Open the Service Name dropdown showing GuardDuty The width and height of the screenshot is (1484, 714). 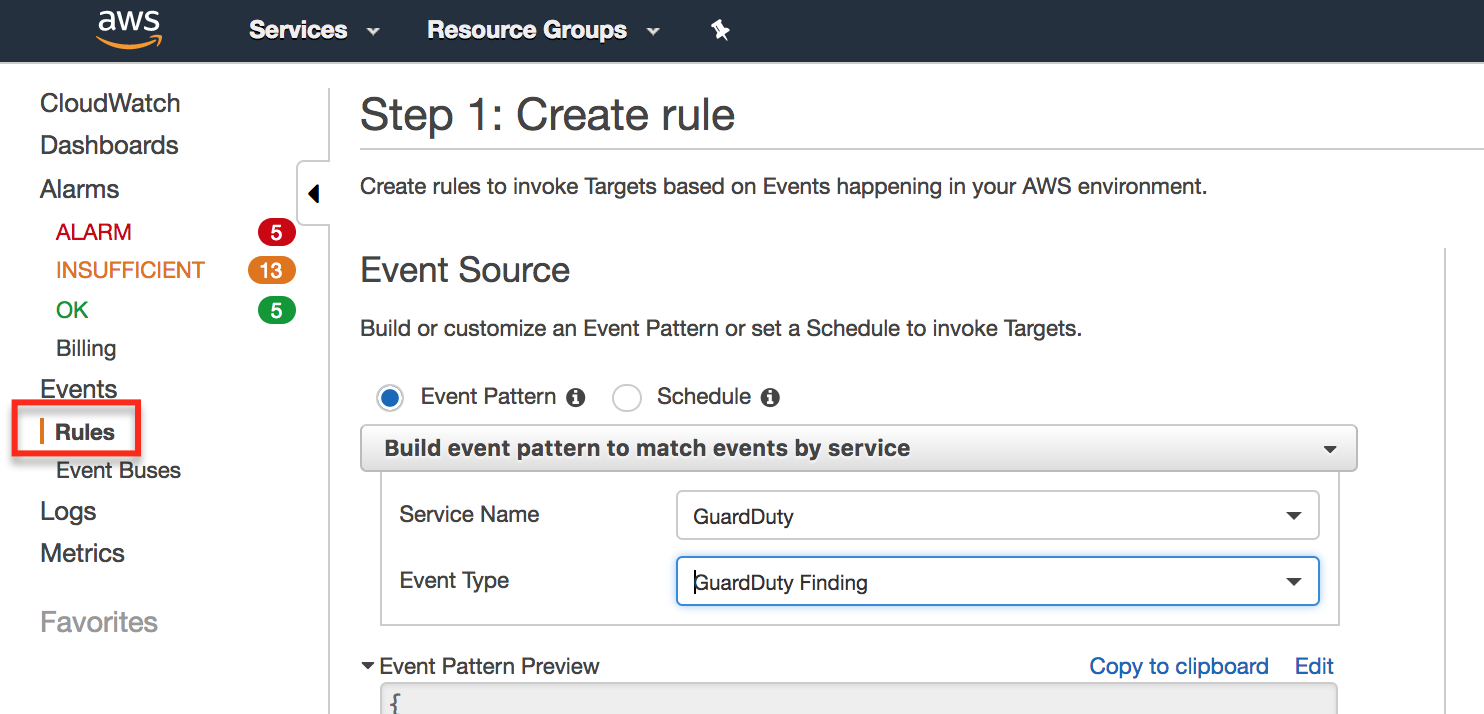[x=997, y=516]
